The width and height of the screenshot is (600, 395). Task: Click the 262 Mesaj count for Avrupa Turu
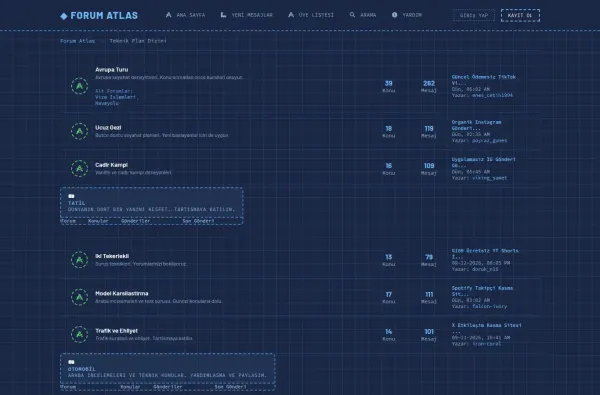click(429, 83)
